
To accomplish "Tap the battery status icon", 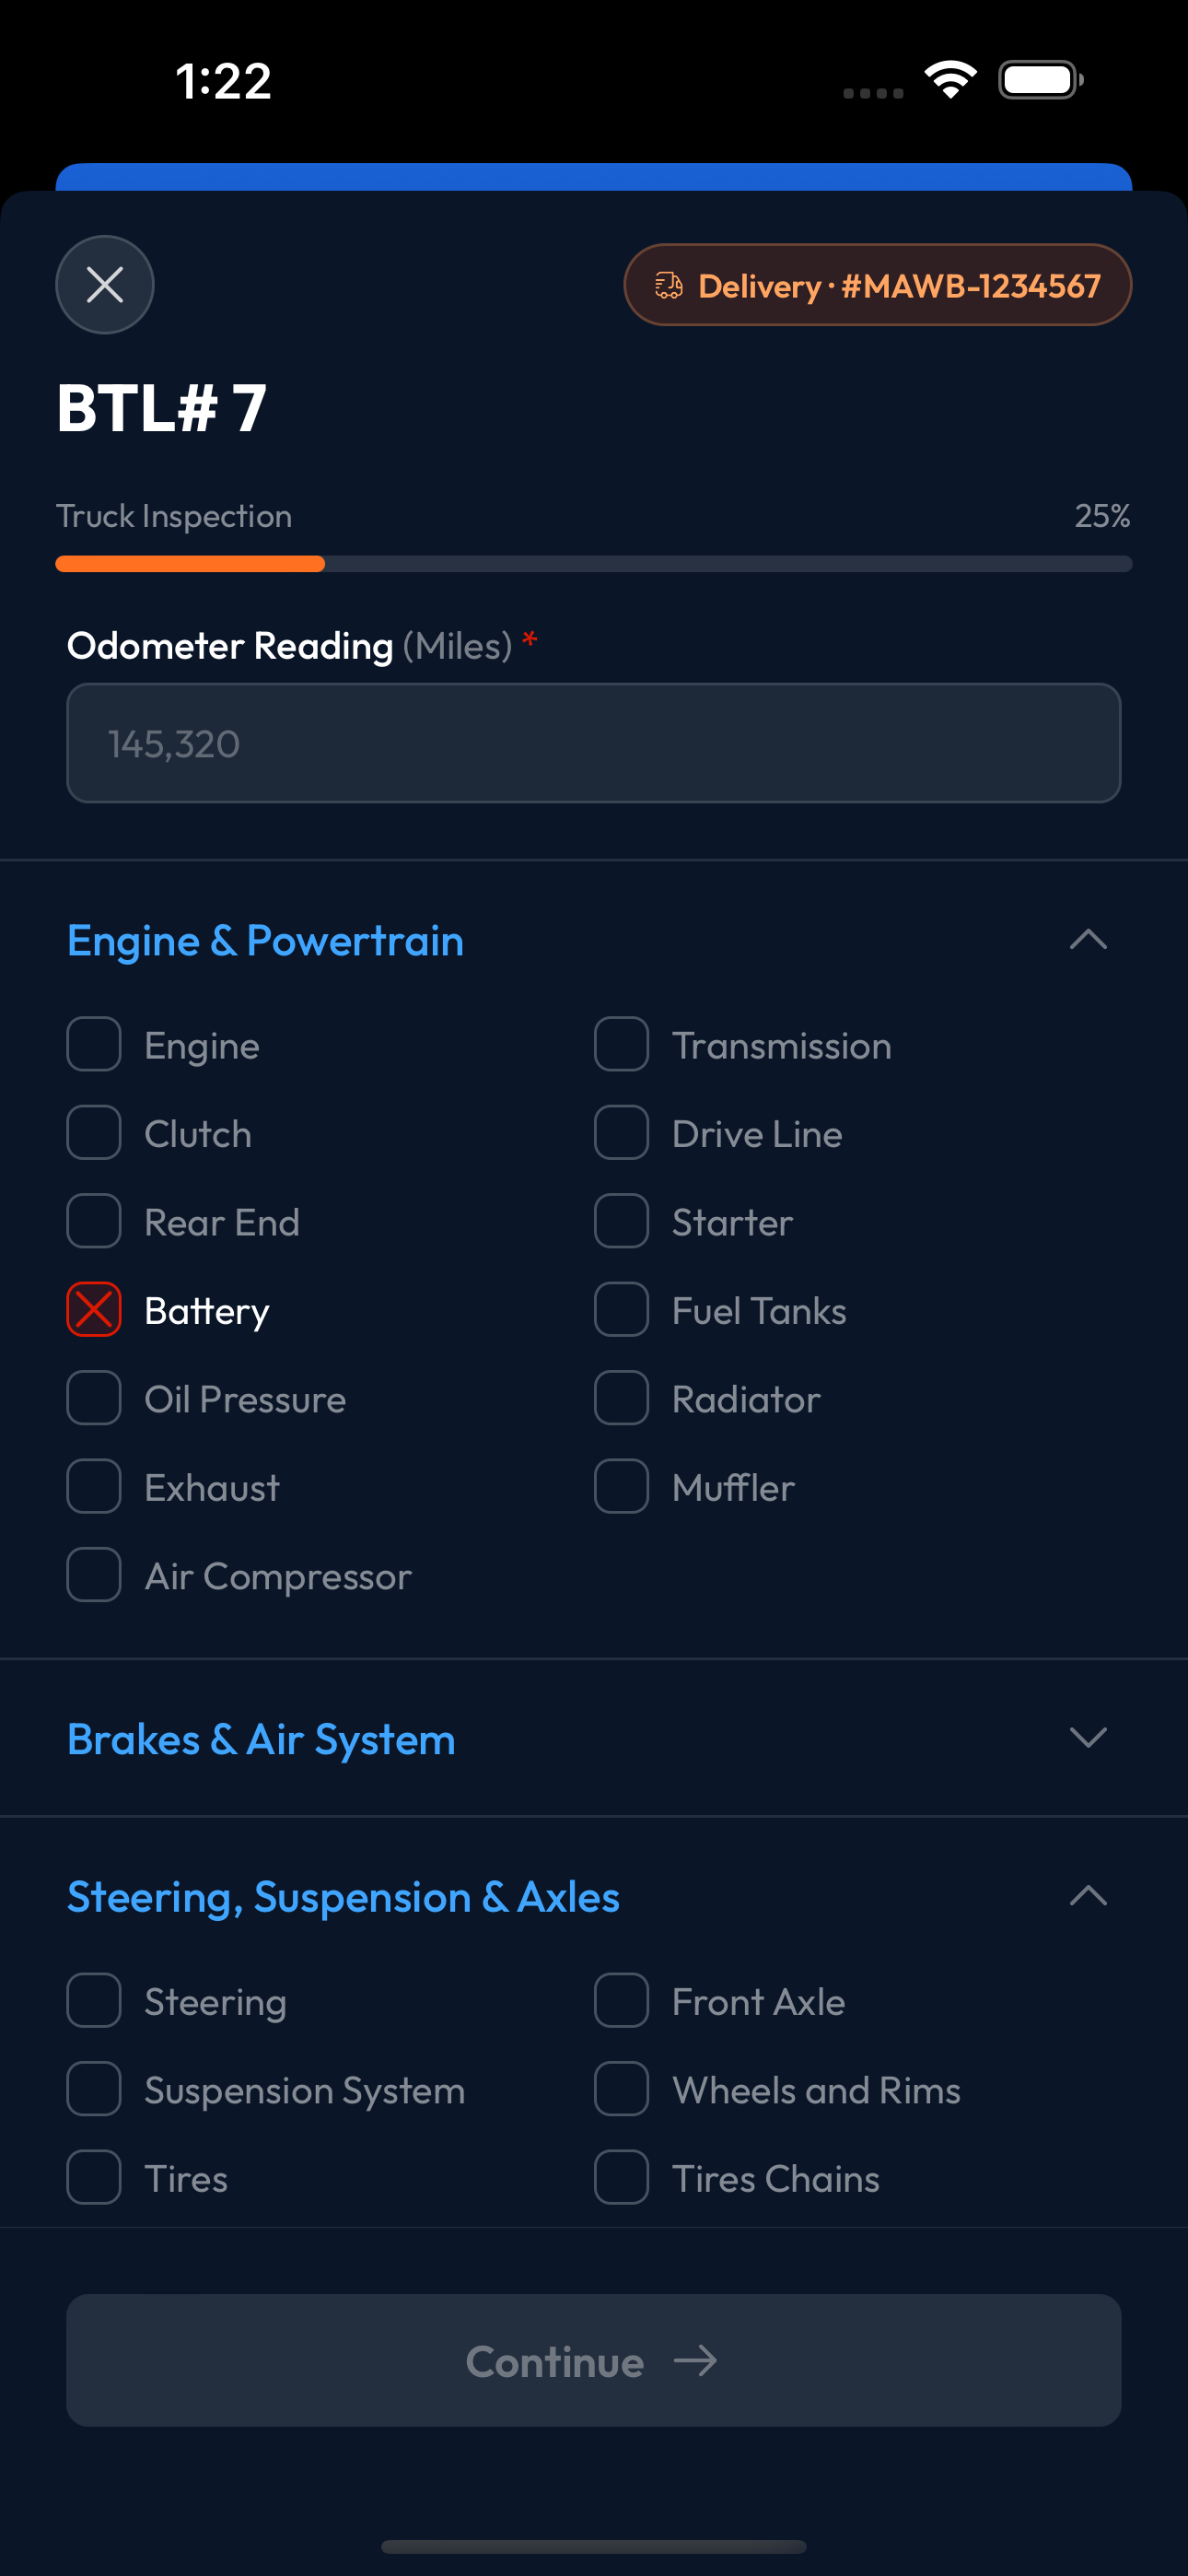I will [1041, 80].
